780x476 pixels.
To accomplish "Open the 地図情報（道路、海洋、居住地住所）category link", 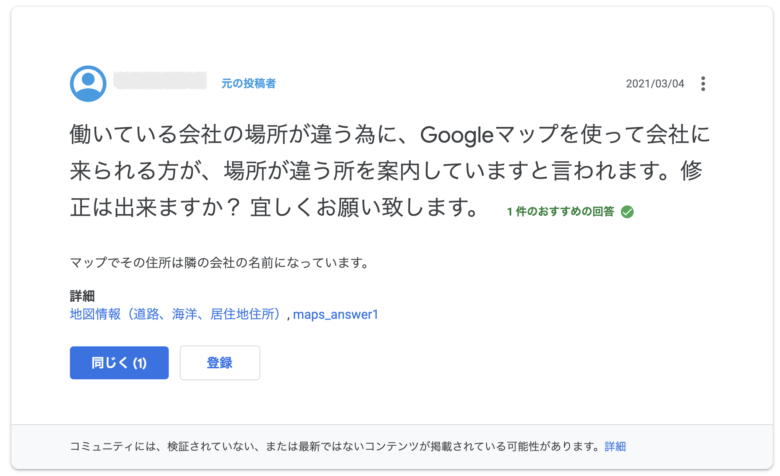I will (177, 314).
